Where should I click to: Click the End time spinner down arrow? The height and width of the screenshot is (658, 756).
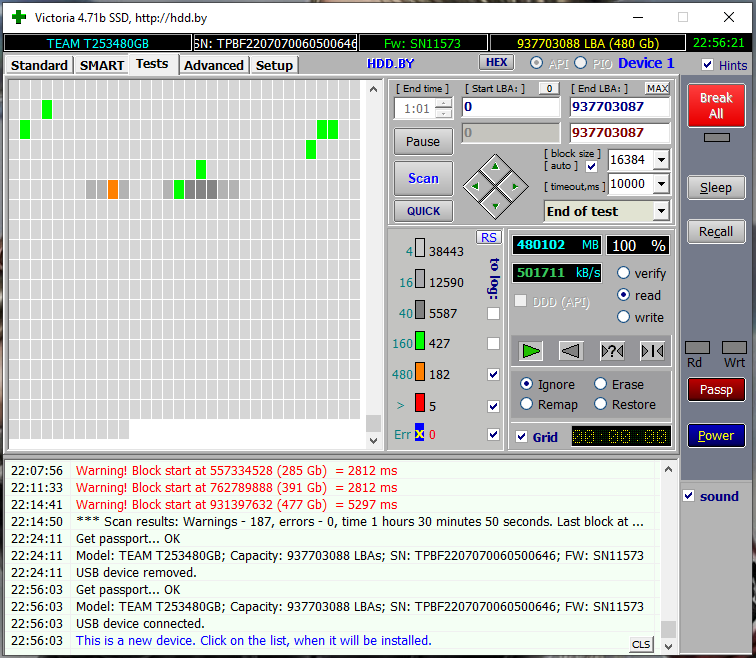pyautogui.click(x=443, y=113)
